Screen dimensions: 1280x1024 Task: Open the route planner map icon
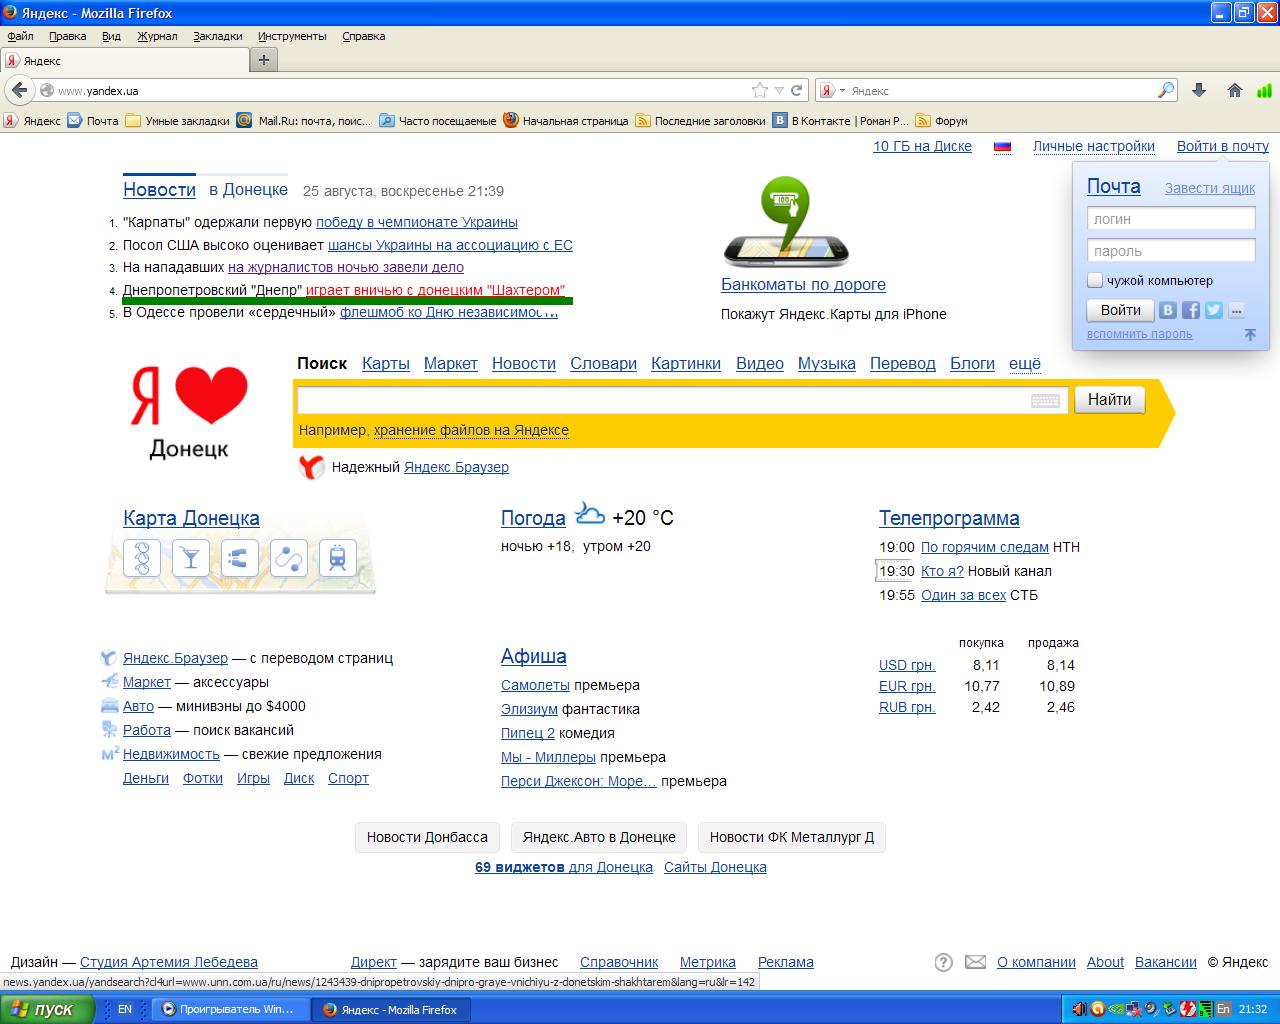pyautogui.click(x=289, y=558)
